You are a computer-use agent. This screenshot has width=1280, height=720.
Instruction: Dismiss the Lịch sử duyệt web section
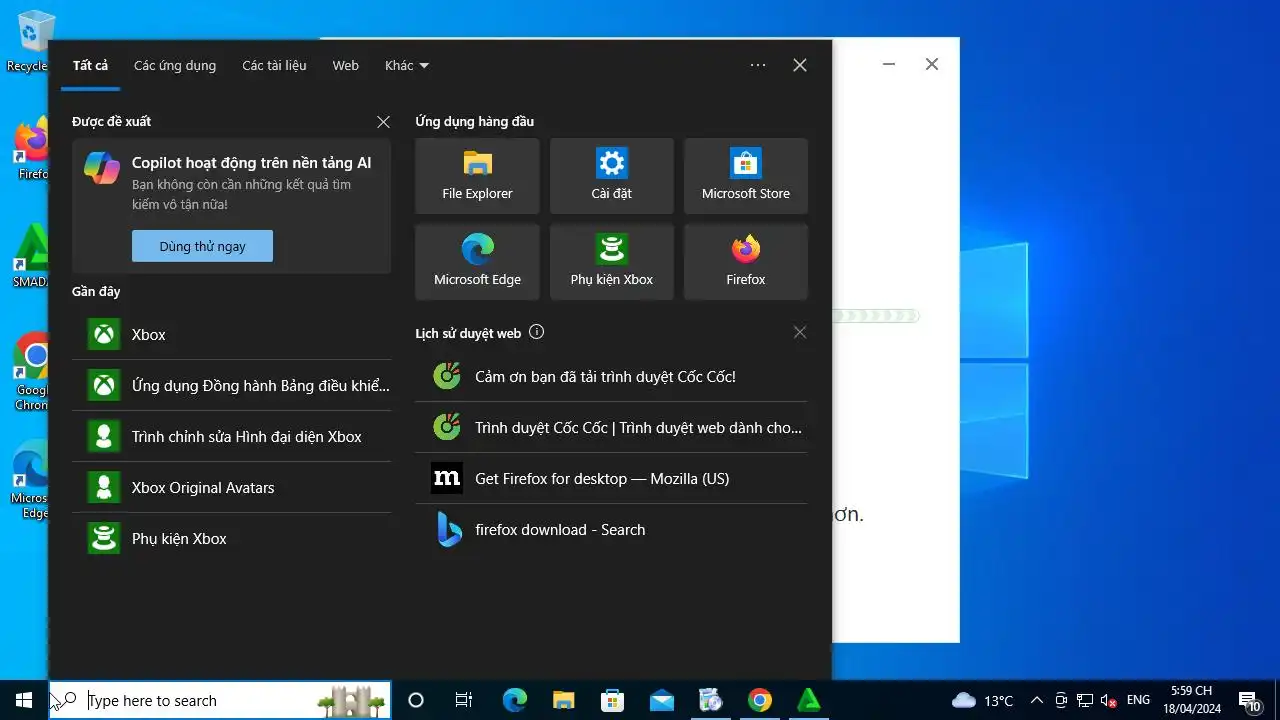(x=799, y=332)
